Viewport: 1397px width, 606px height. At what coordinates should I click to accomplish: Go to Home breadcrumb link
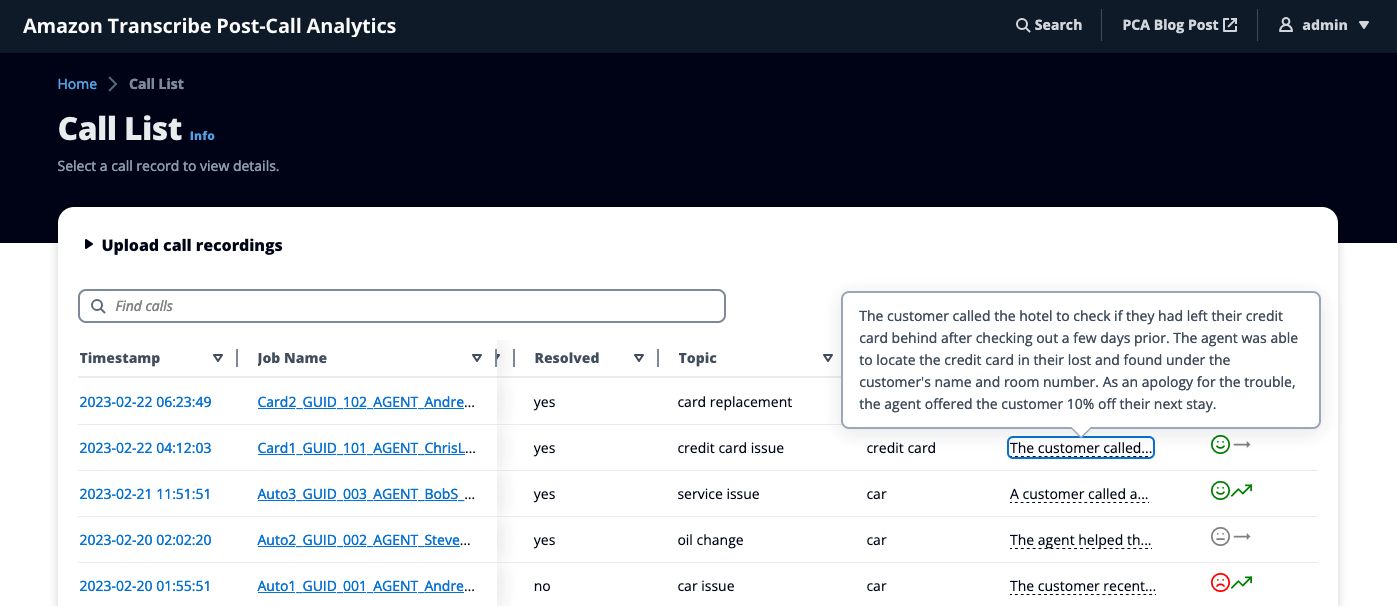coord(77,84)
